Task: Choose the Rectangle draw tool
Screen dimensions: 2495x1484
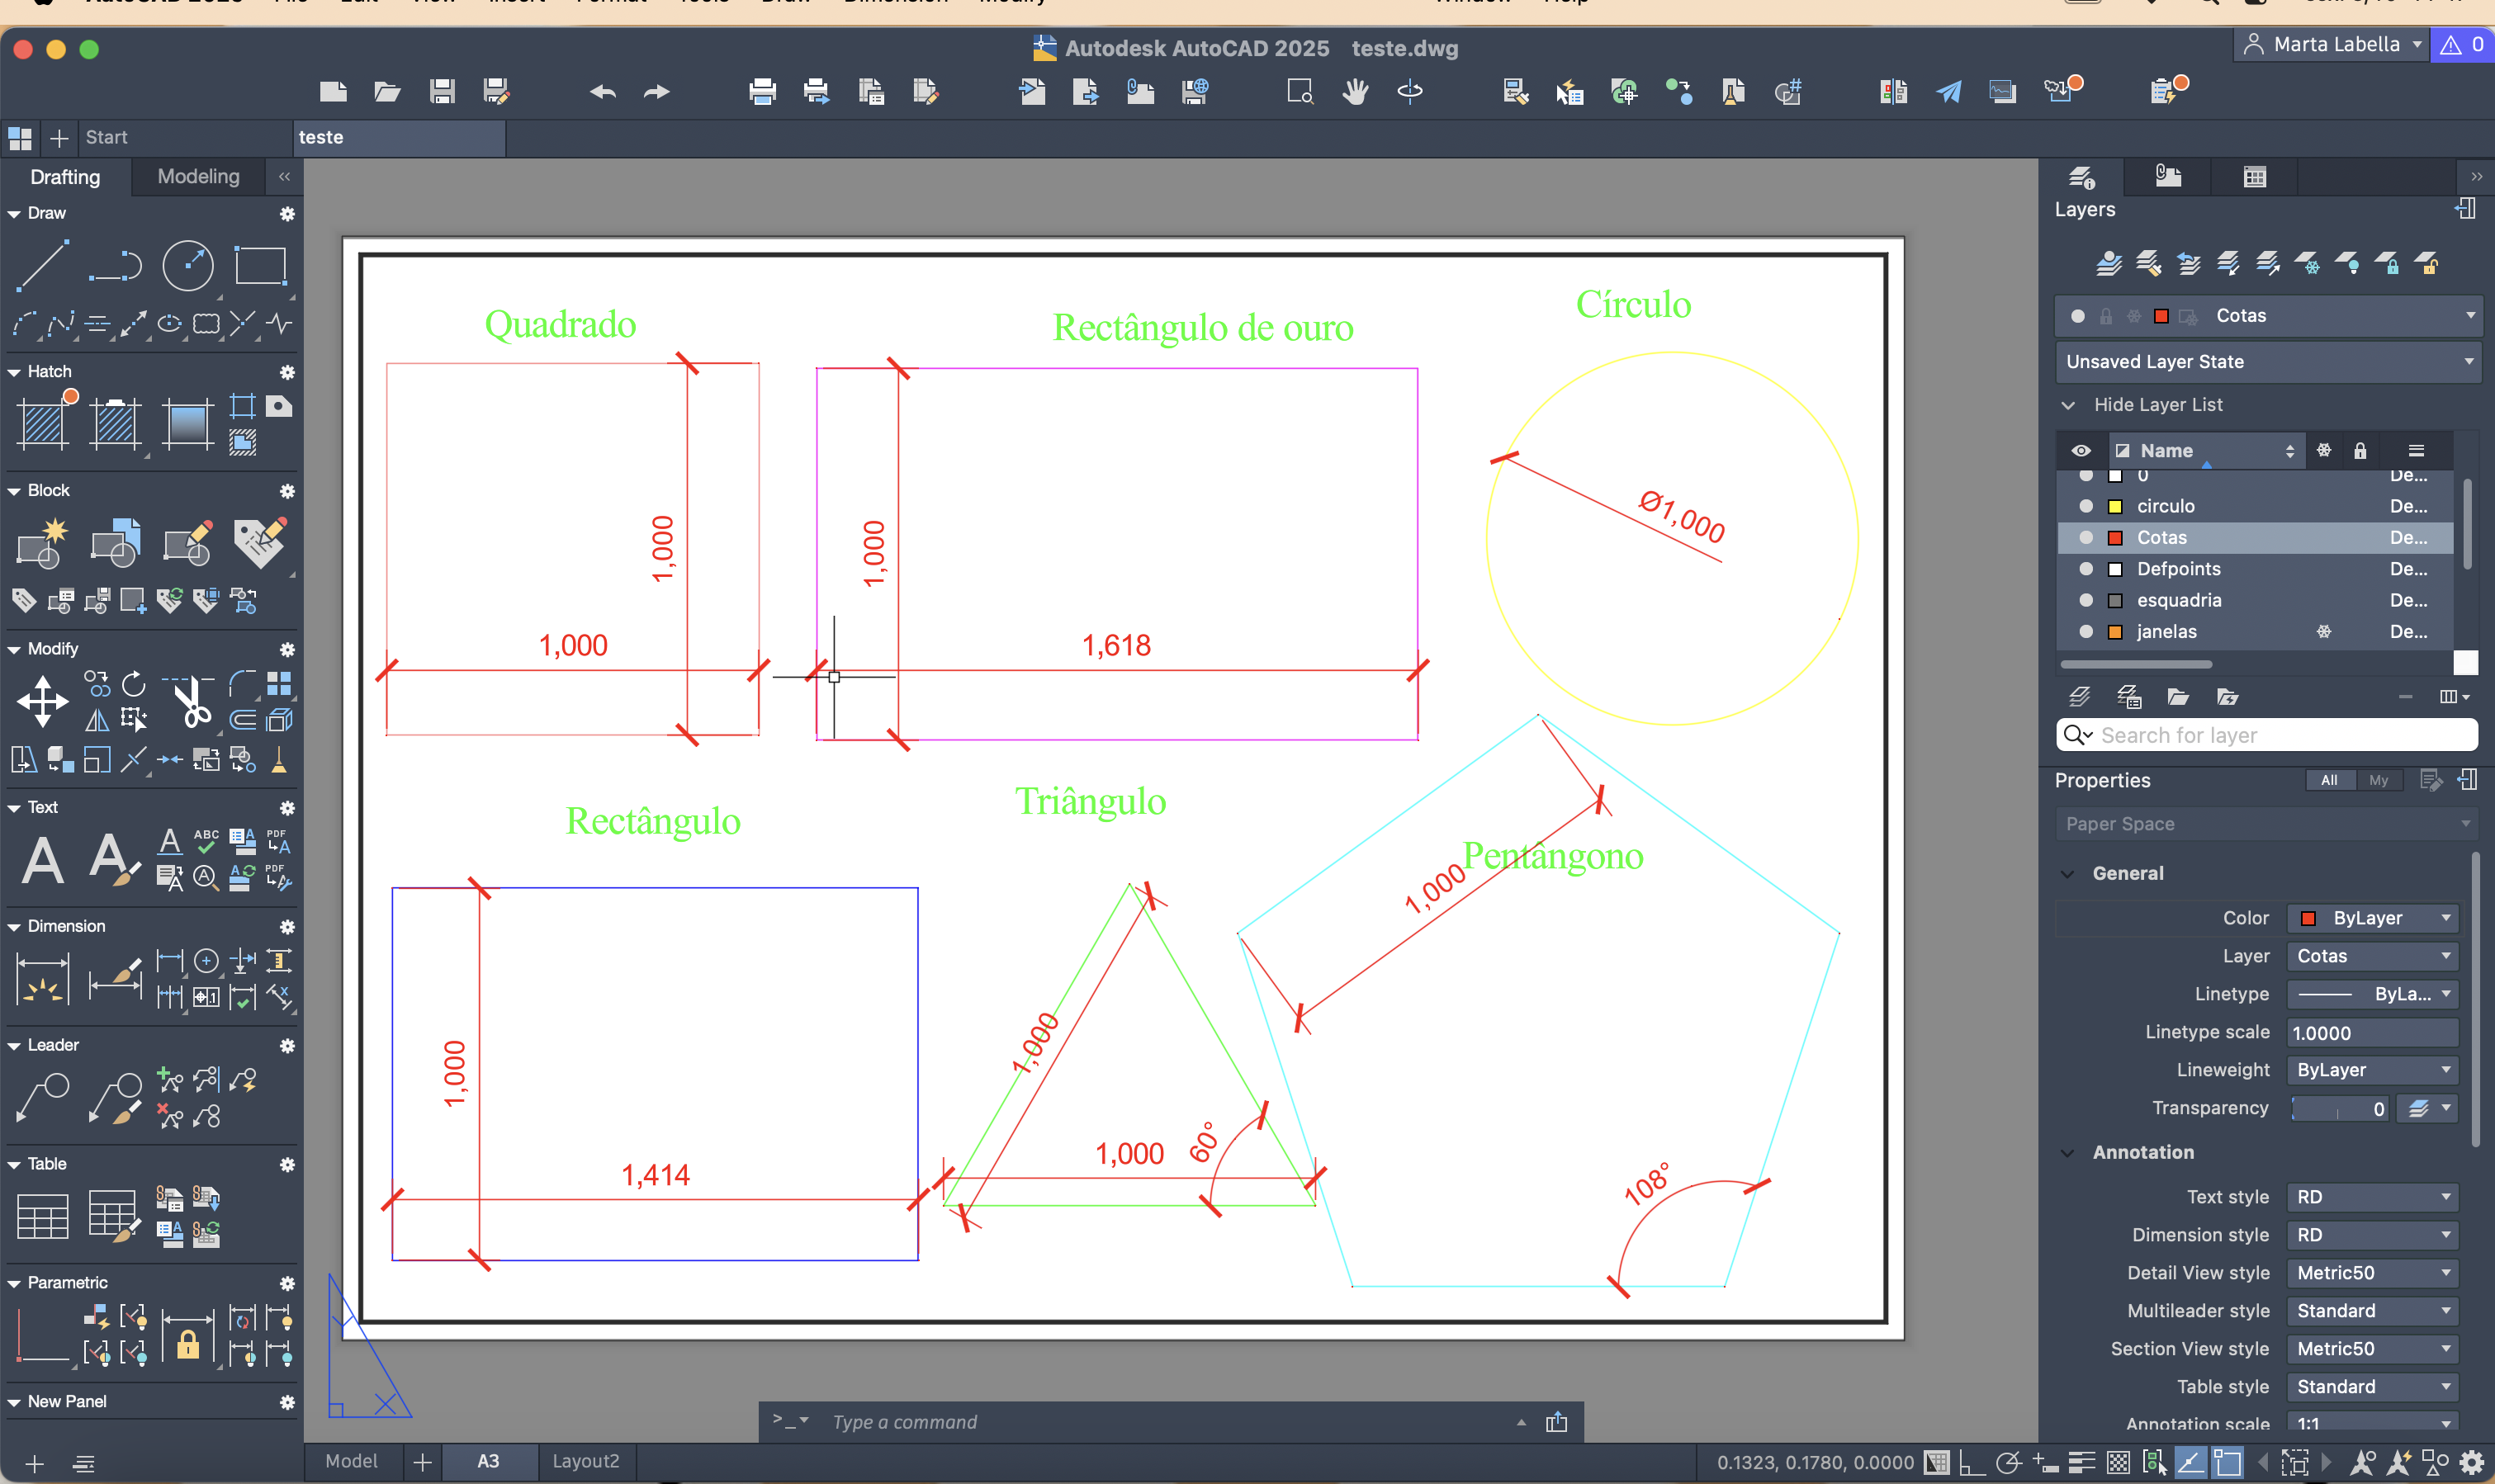Action: pos(260,266)
